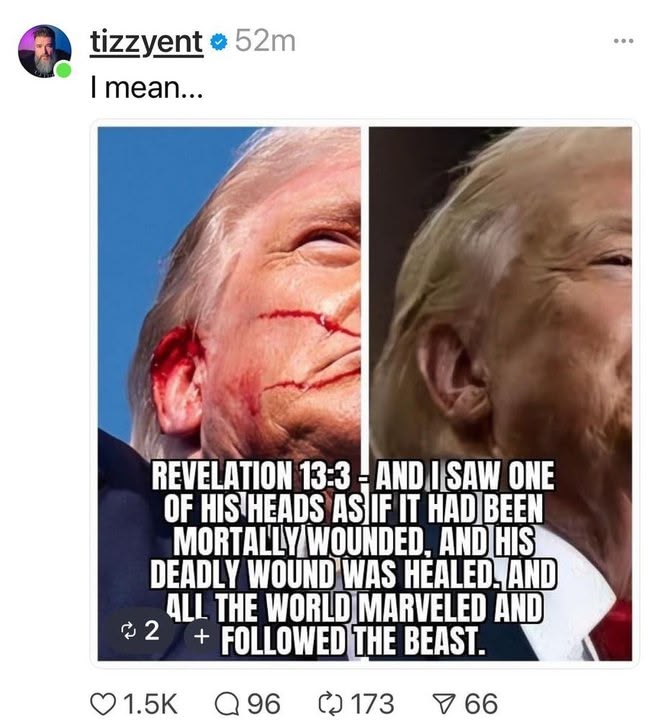Click the 96 replies count
658x720 pixels.
pyautogui.click(x=264, y=704)
